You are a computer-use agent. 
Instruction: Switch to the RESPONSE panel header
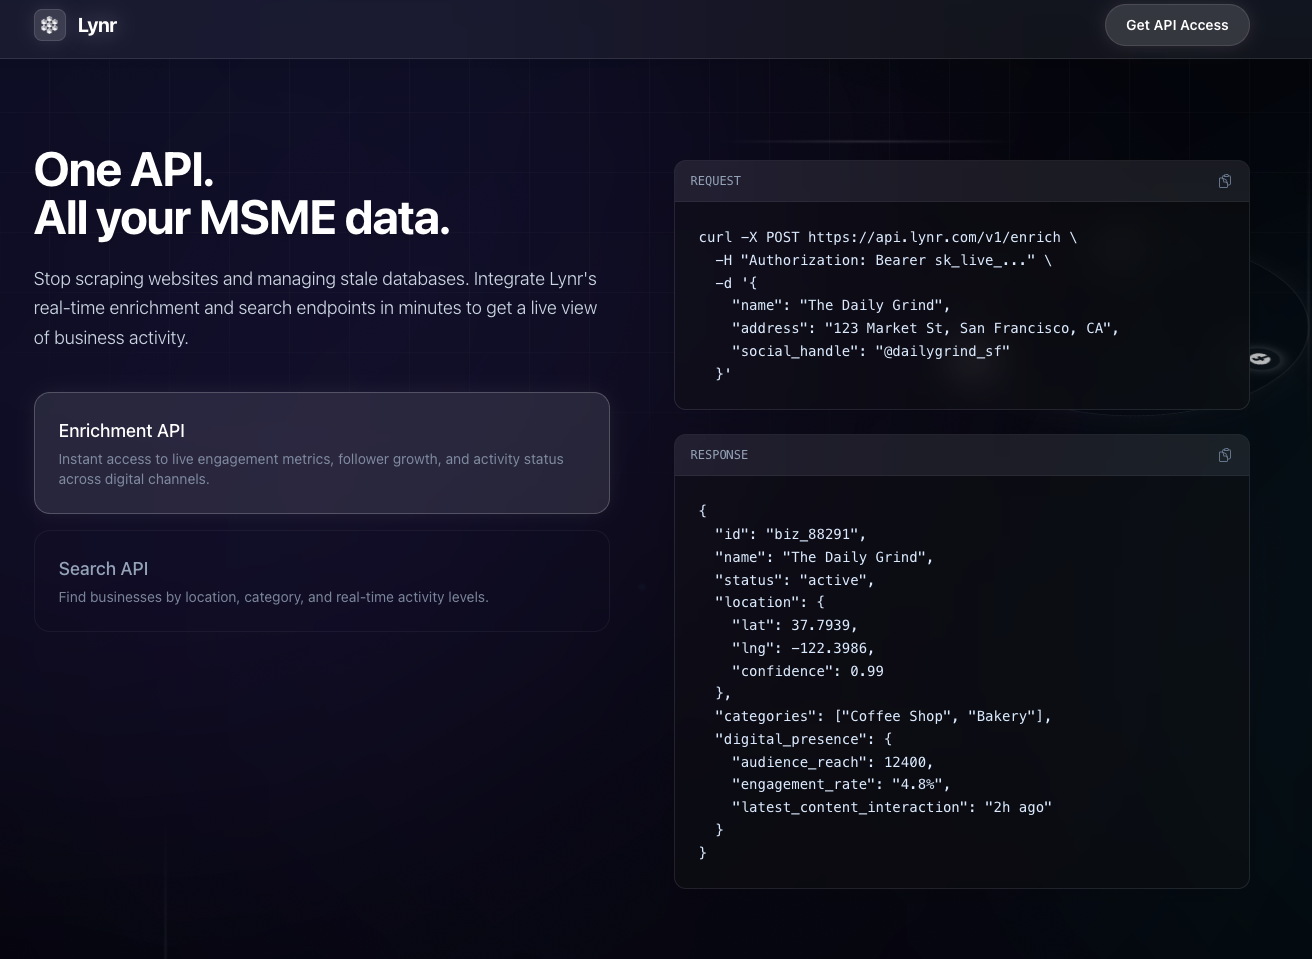pos(719,455)
